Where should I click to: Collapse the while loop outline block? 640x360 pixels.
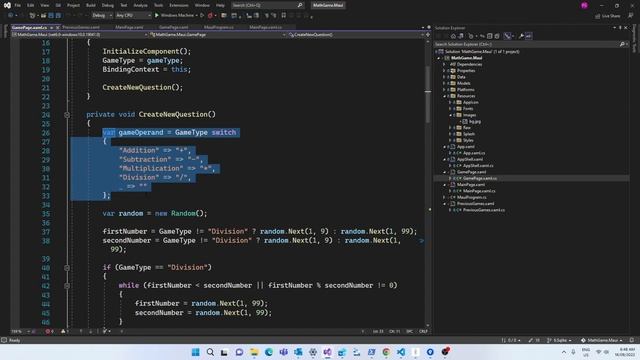67,286
